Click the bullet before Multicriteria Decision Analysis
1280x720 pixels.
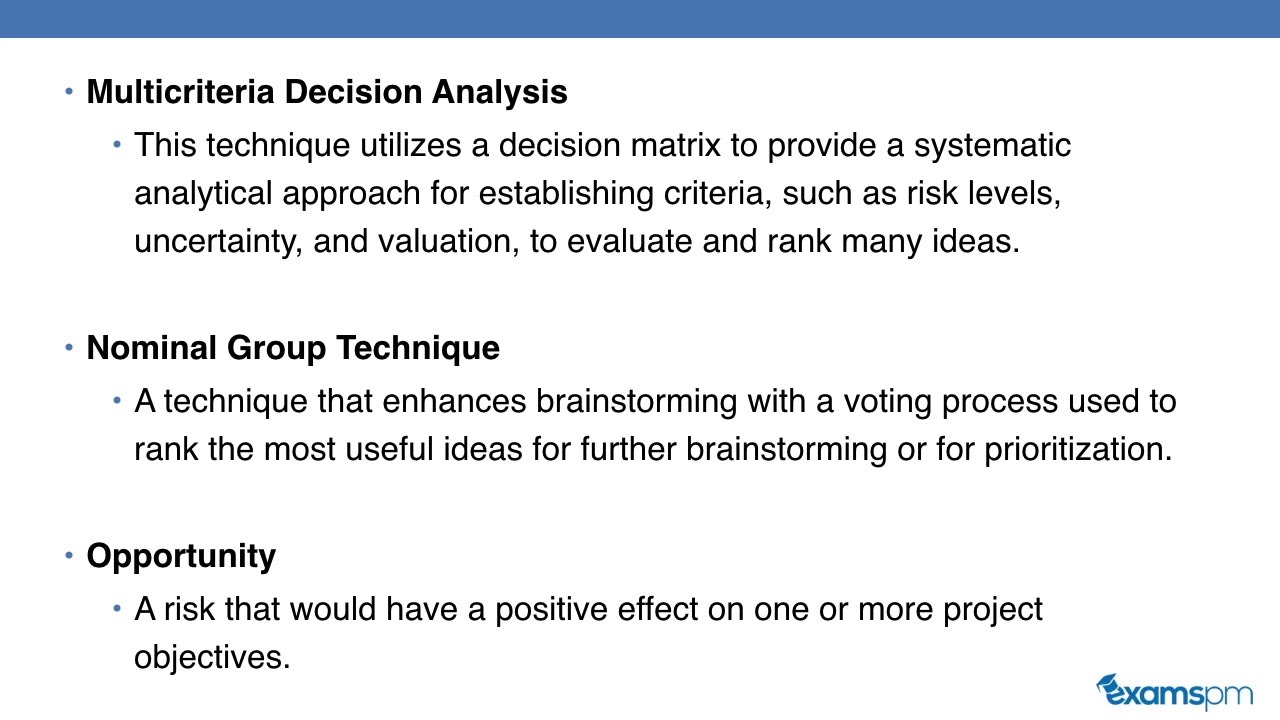[69, 92]
